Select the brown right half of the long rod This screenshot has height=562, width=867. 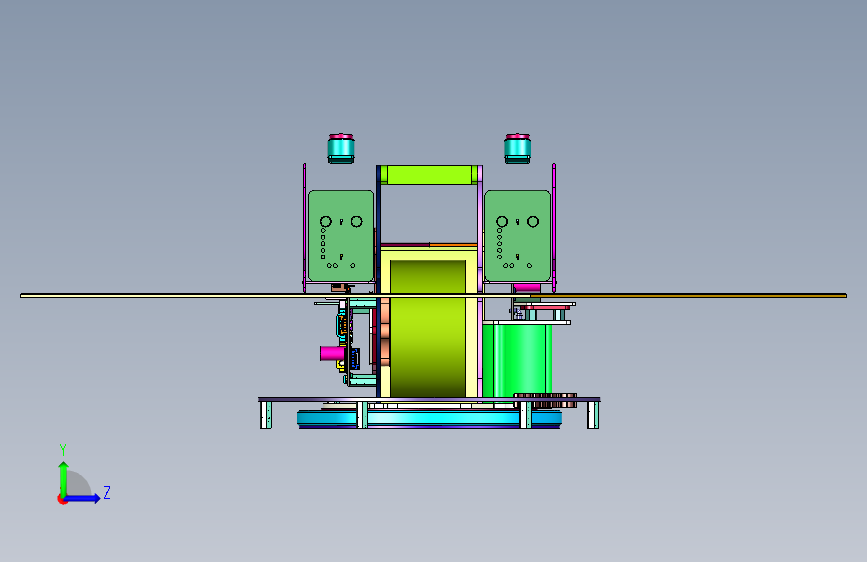tap(688, 296)
